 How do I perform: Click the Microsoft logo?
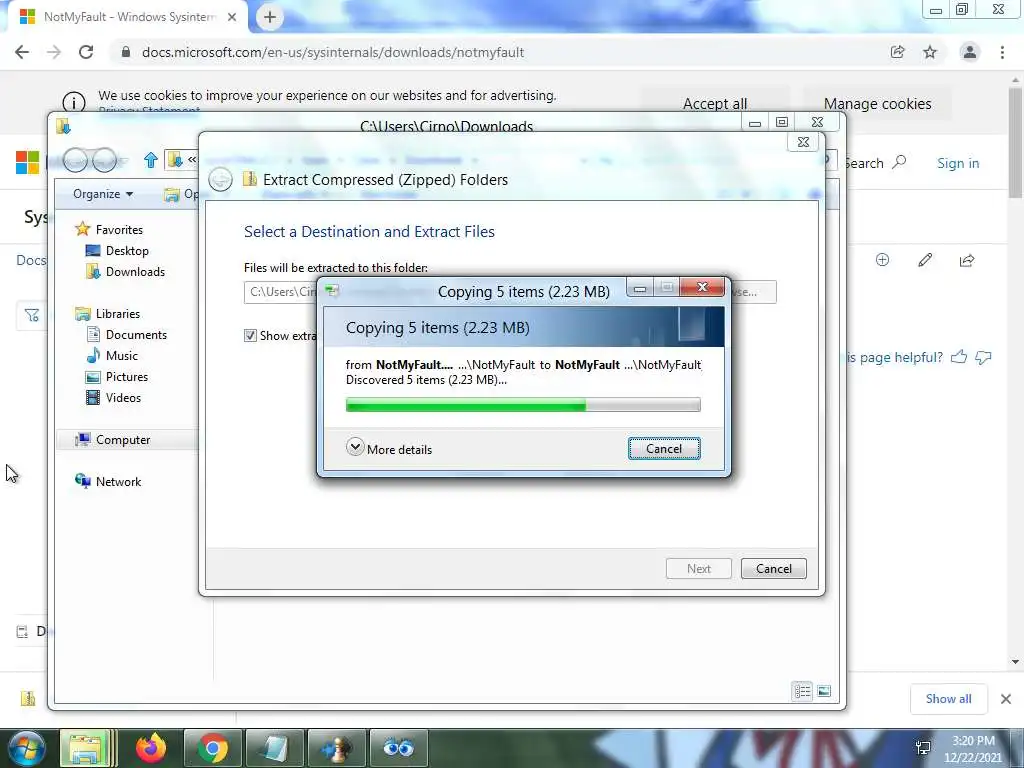pos(27,163)
